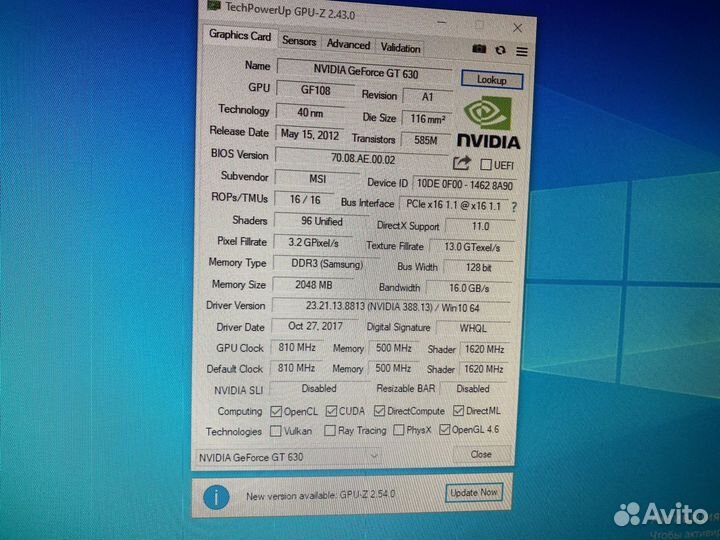Click the Shaders value 96 Unified
Viewport: 720px width, 540px height.
[x=321, y=221]
